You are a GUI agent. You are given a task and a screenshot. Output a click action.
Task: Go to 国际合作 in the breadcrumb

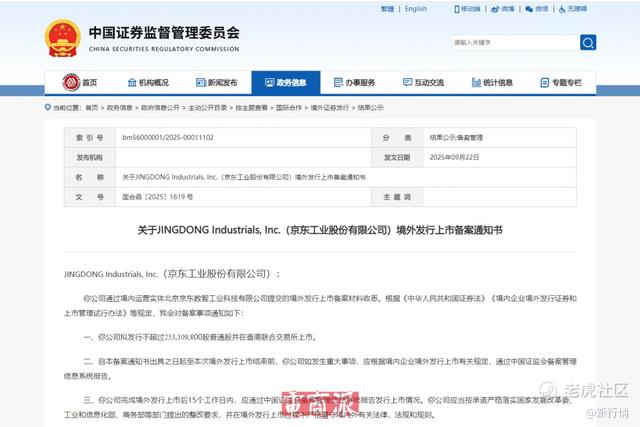click(289, 108)
